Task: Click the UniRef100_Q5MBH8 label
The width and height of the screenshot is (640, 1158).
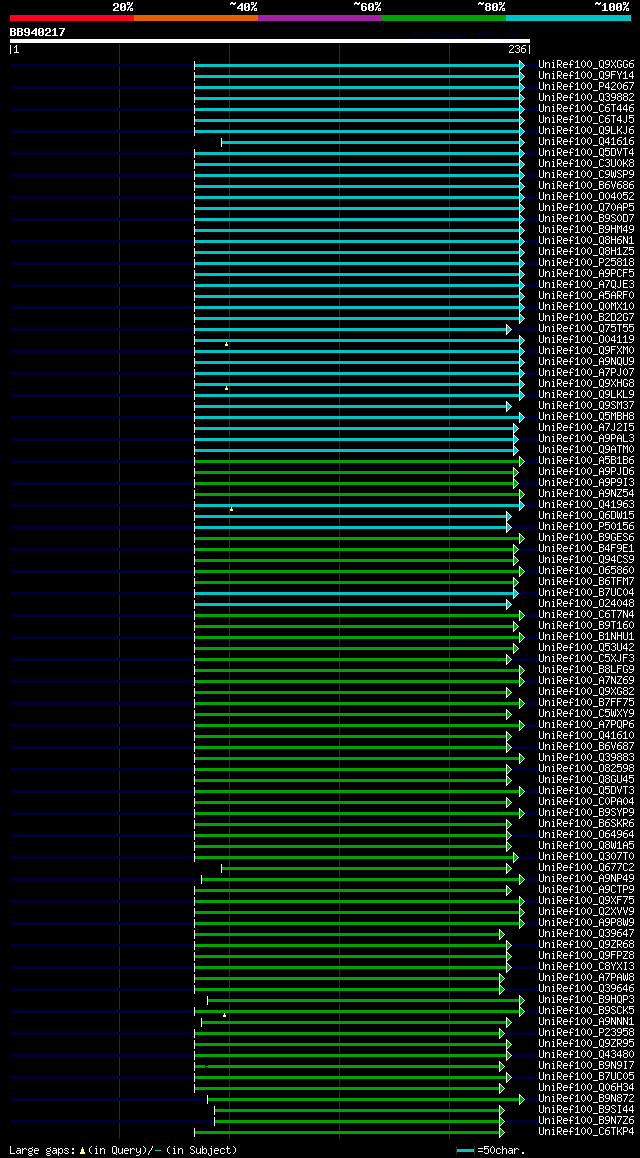Action: click(x=586, y=417)
